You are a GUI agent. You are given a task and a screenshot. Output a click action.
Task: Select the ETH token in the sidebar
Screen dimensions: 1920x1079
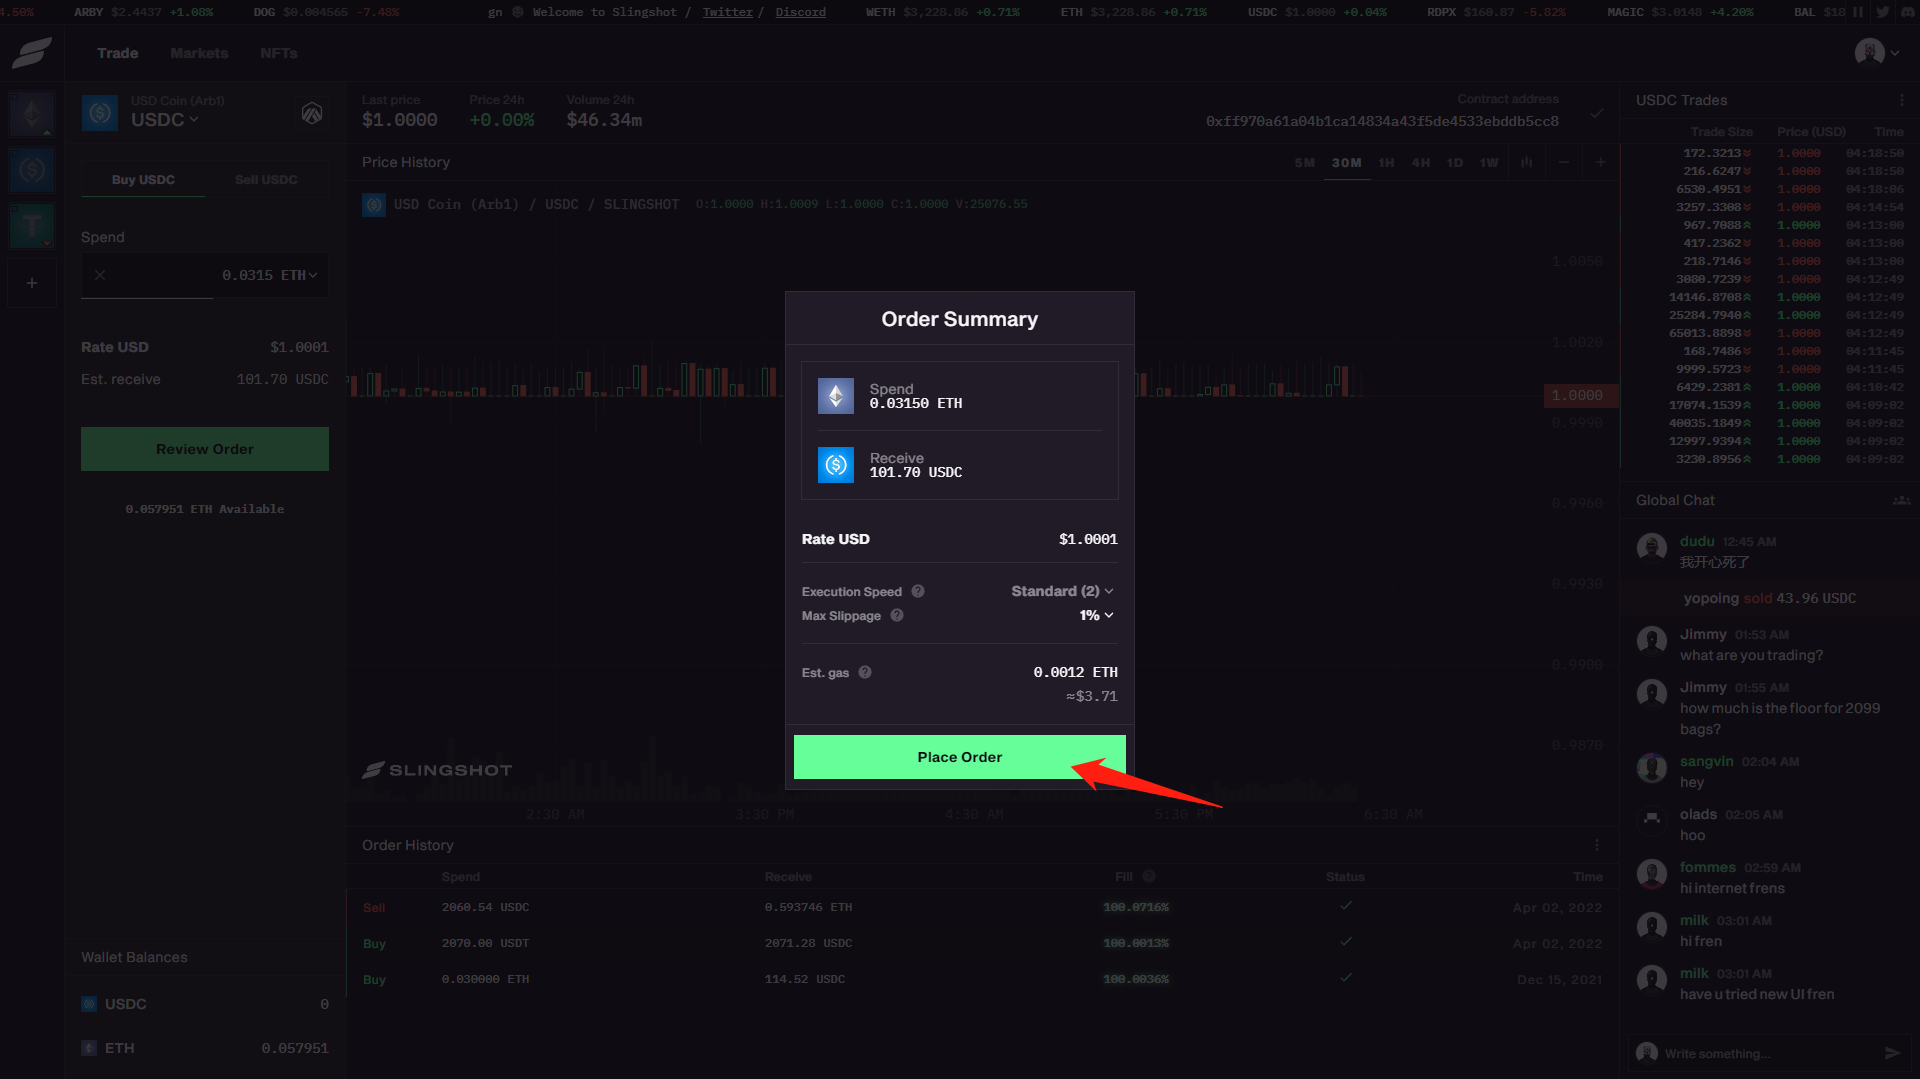click(x=32, y=113)
